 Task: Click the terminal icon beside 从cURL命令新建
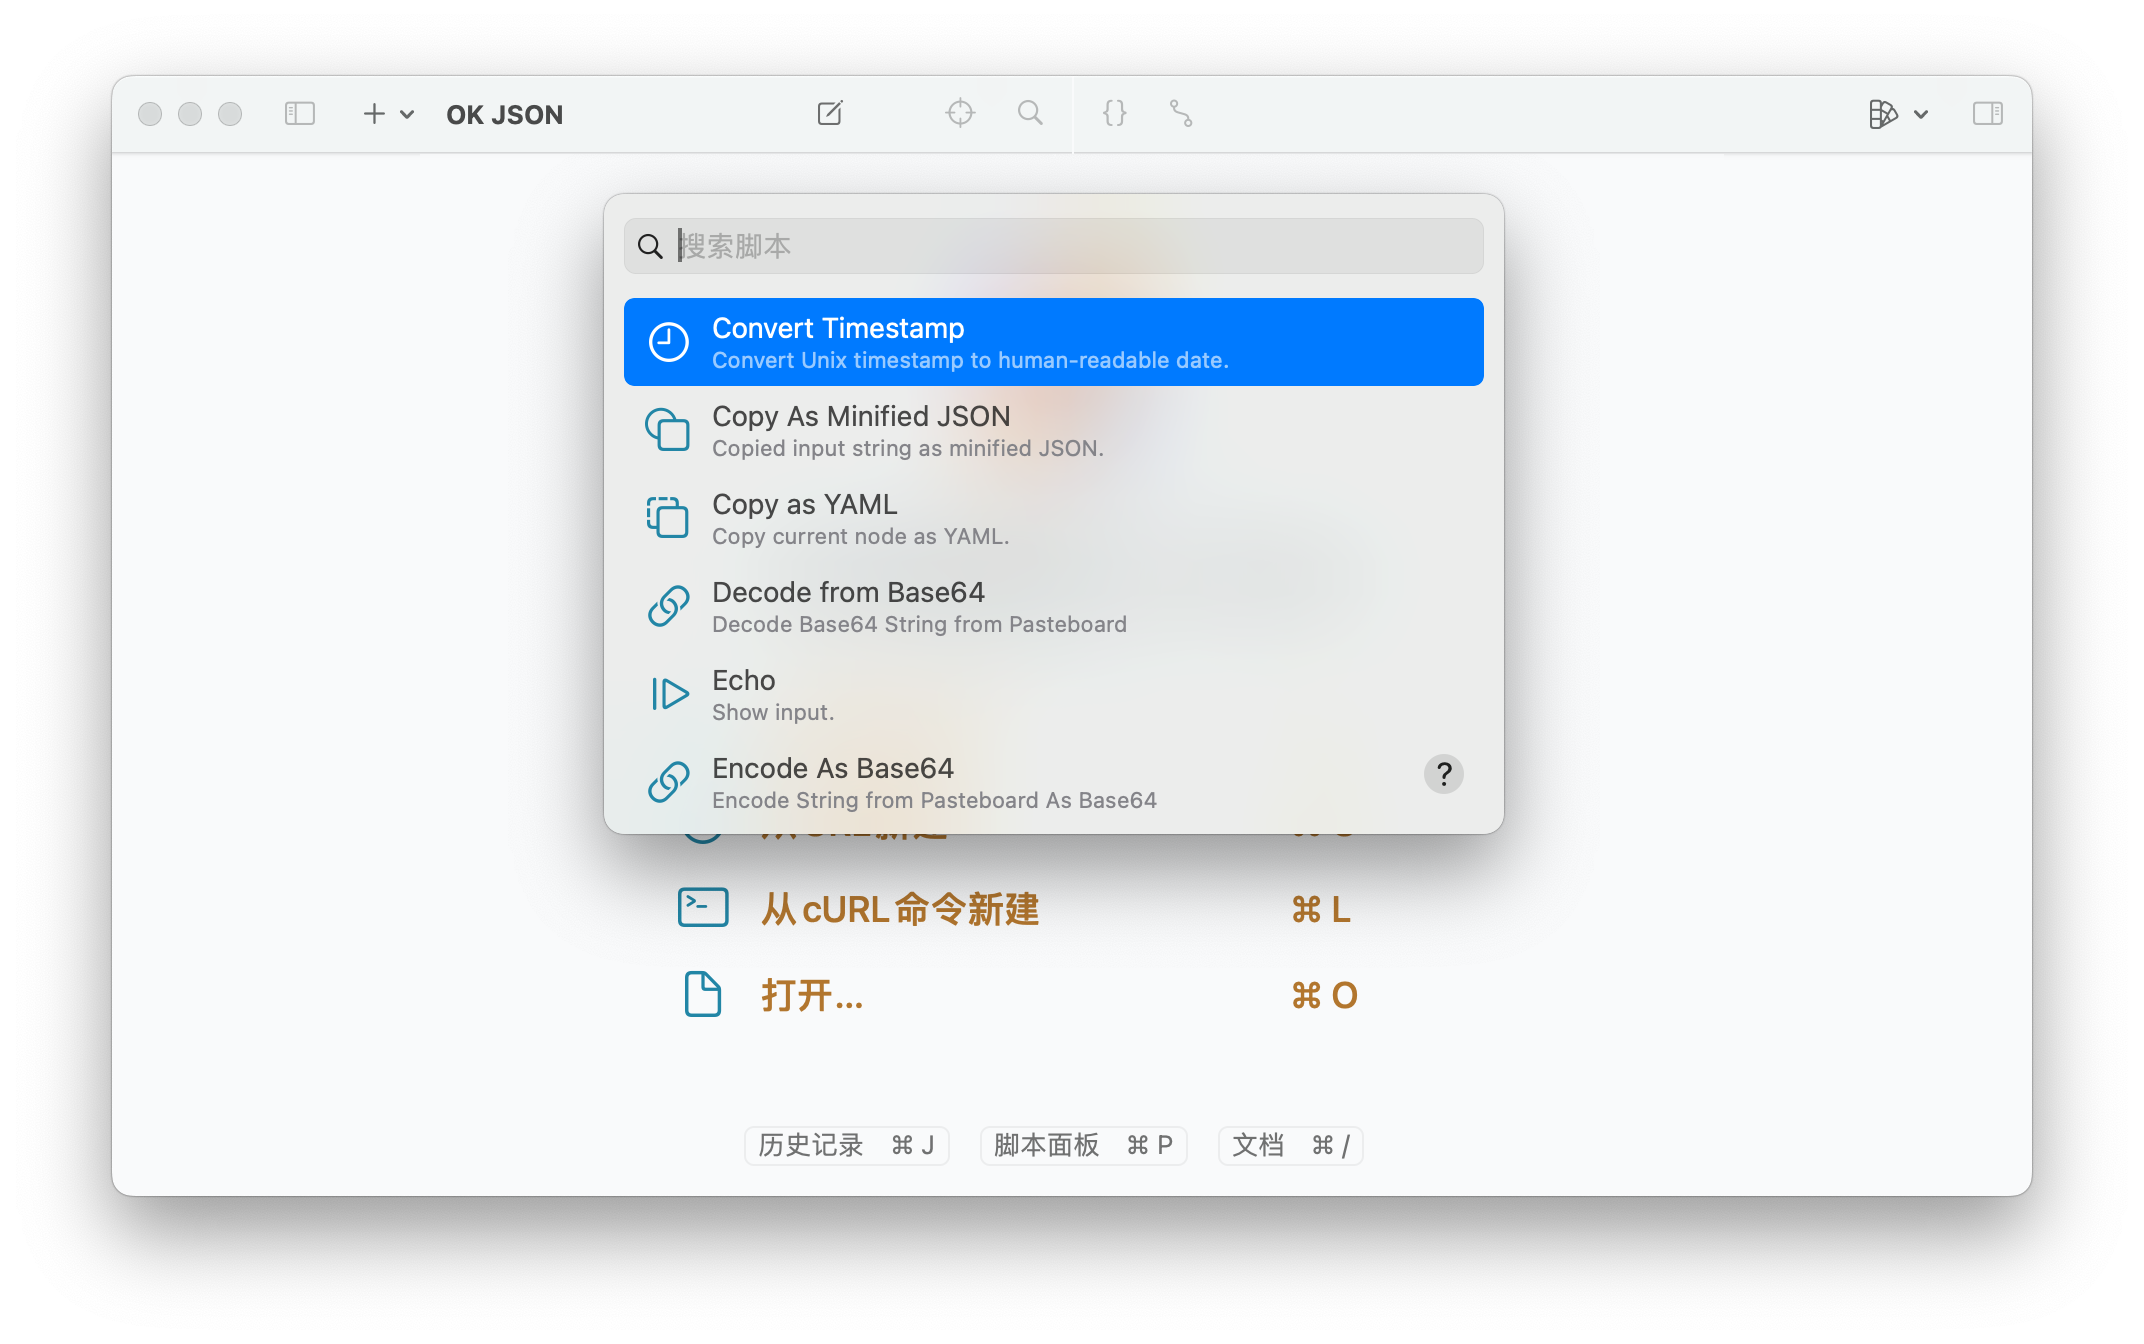[703, 908]
